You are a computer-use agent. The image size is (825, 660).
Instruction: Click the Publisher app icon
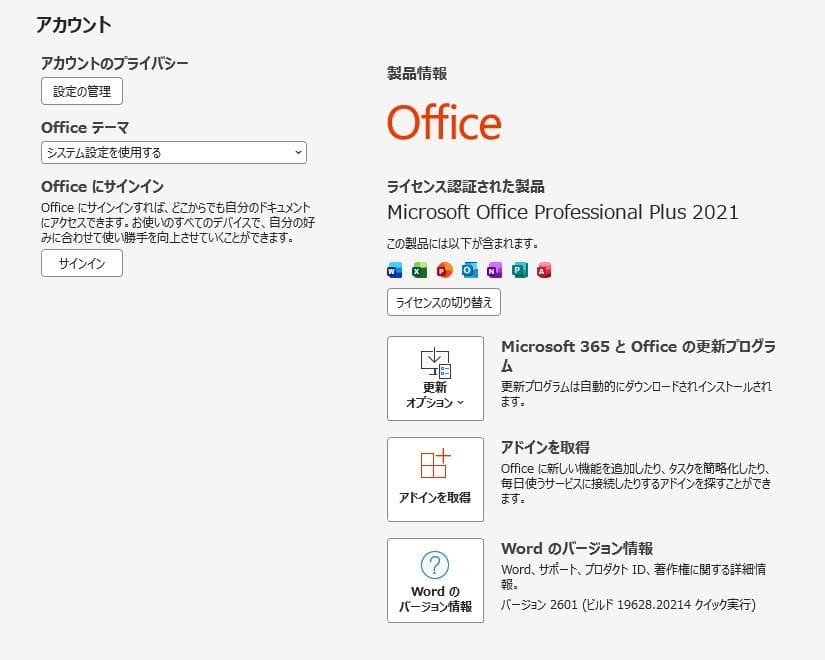click(519, 270)
